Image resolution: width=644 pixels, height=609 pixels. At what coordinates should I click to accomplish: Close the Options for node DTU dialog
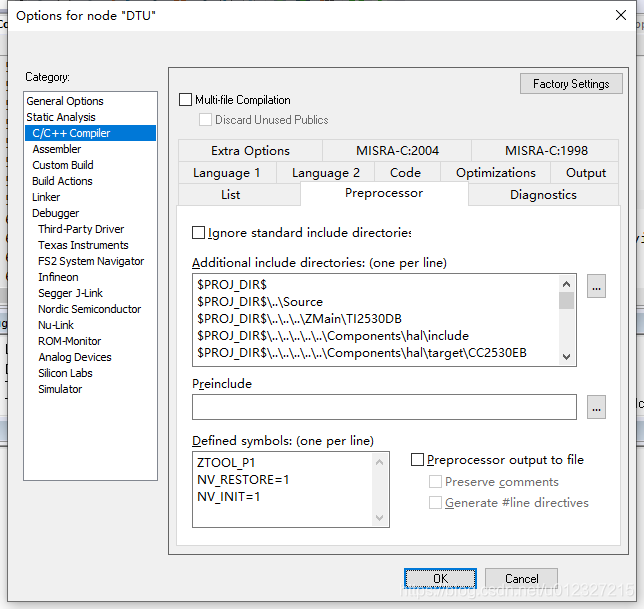pyautogui.click(x=621, y=15)
